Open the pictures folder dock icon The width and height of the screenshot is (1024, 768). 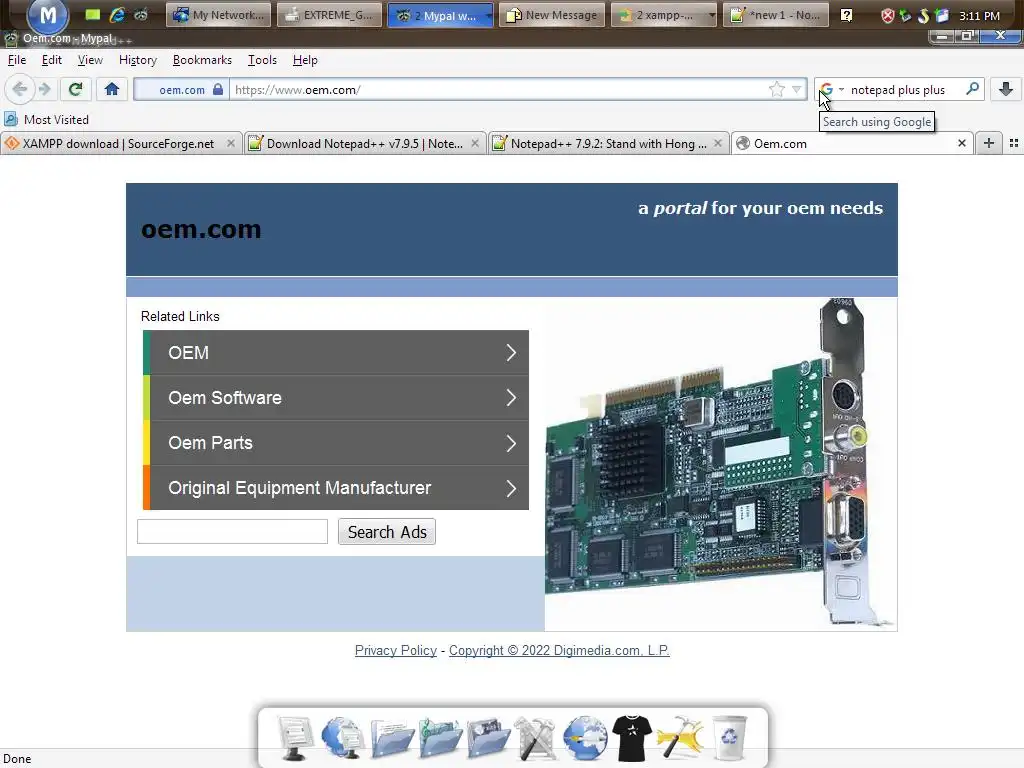click(x=488, y=738)
